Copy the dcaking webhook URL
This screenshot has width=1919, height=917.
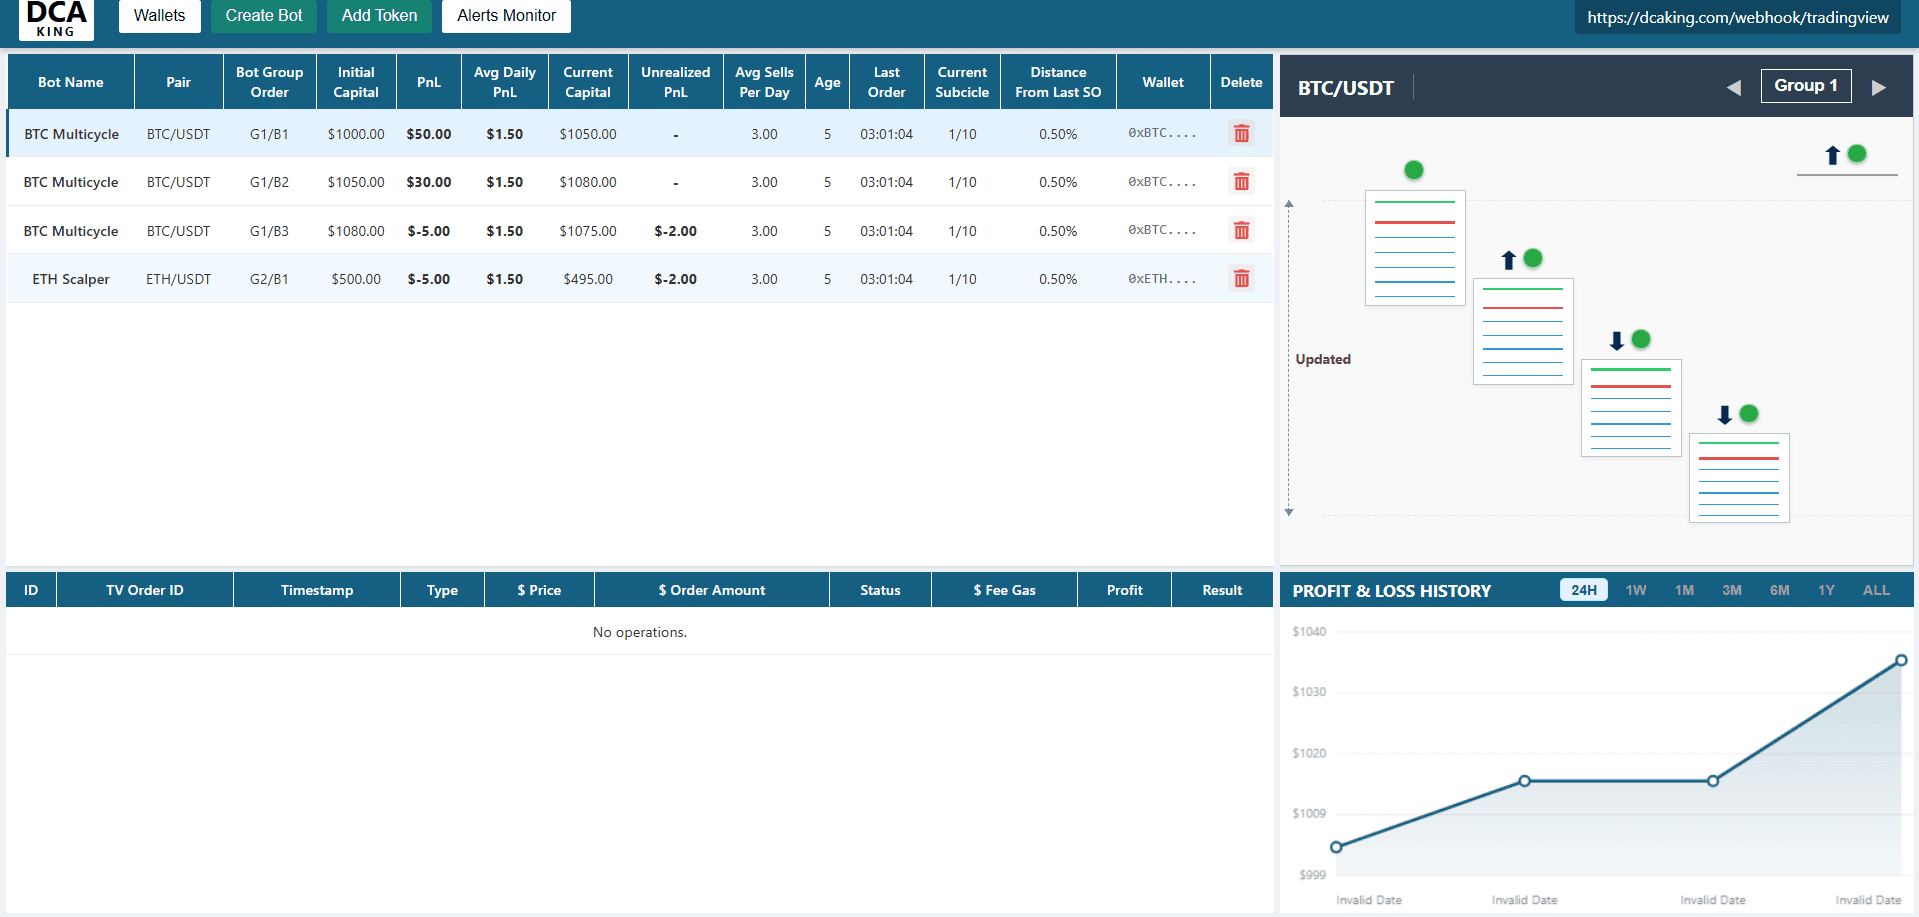pos(1738,17)
